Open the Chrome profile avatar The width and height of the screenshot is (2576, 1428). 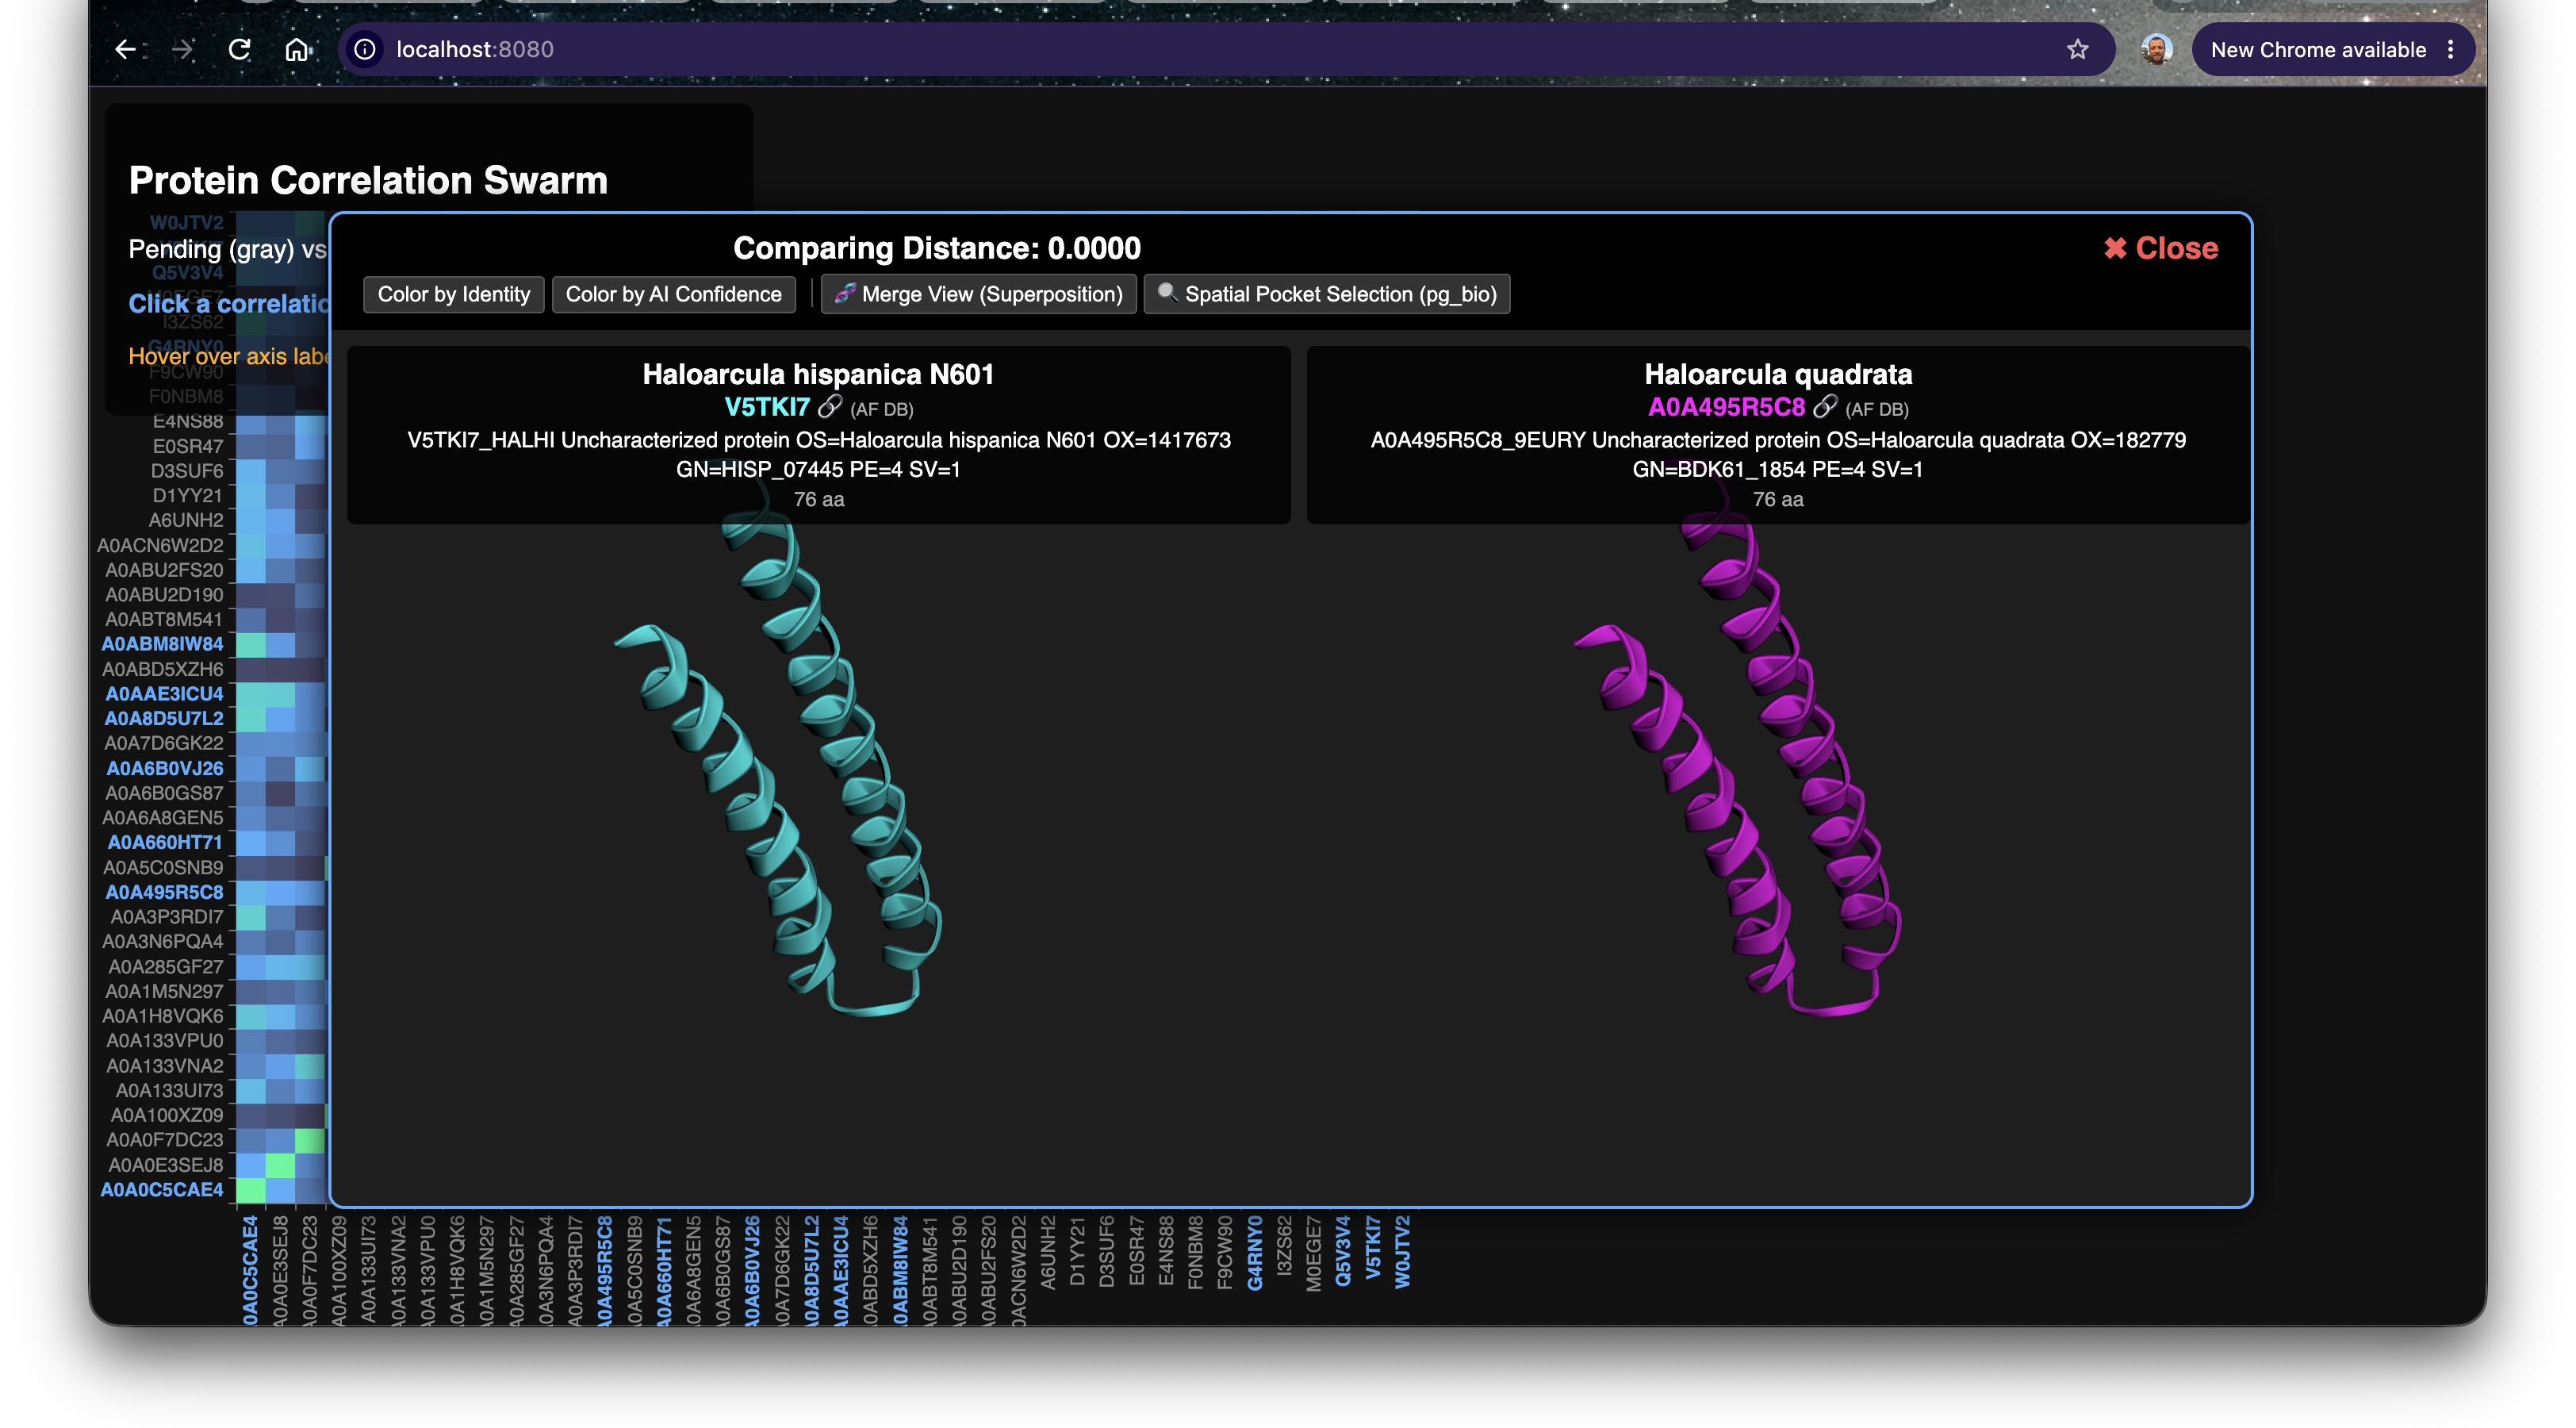pyautogui.click(x=2156, y=49)
